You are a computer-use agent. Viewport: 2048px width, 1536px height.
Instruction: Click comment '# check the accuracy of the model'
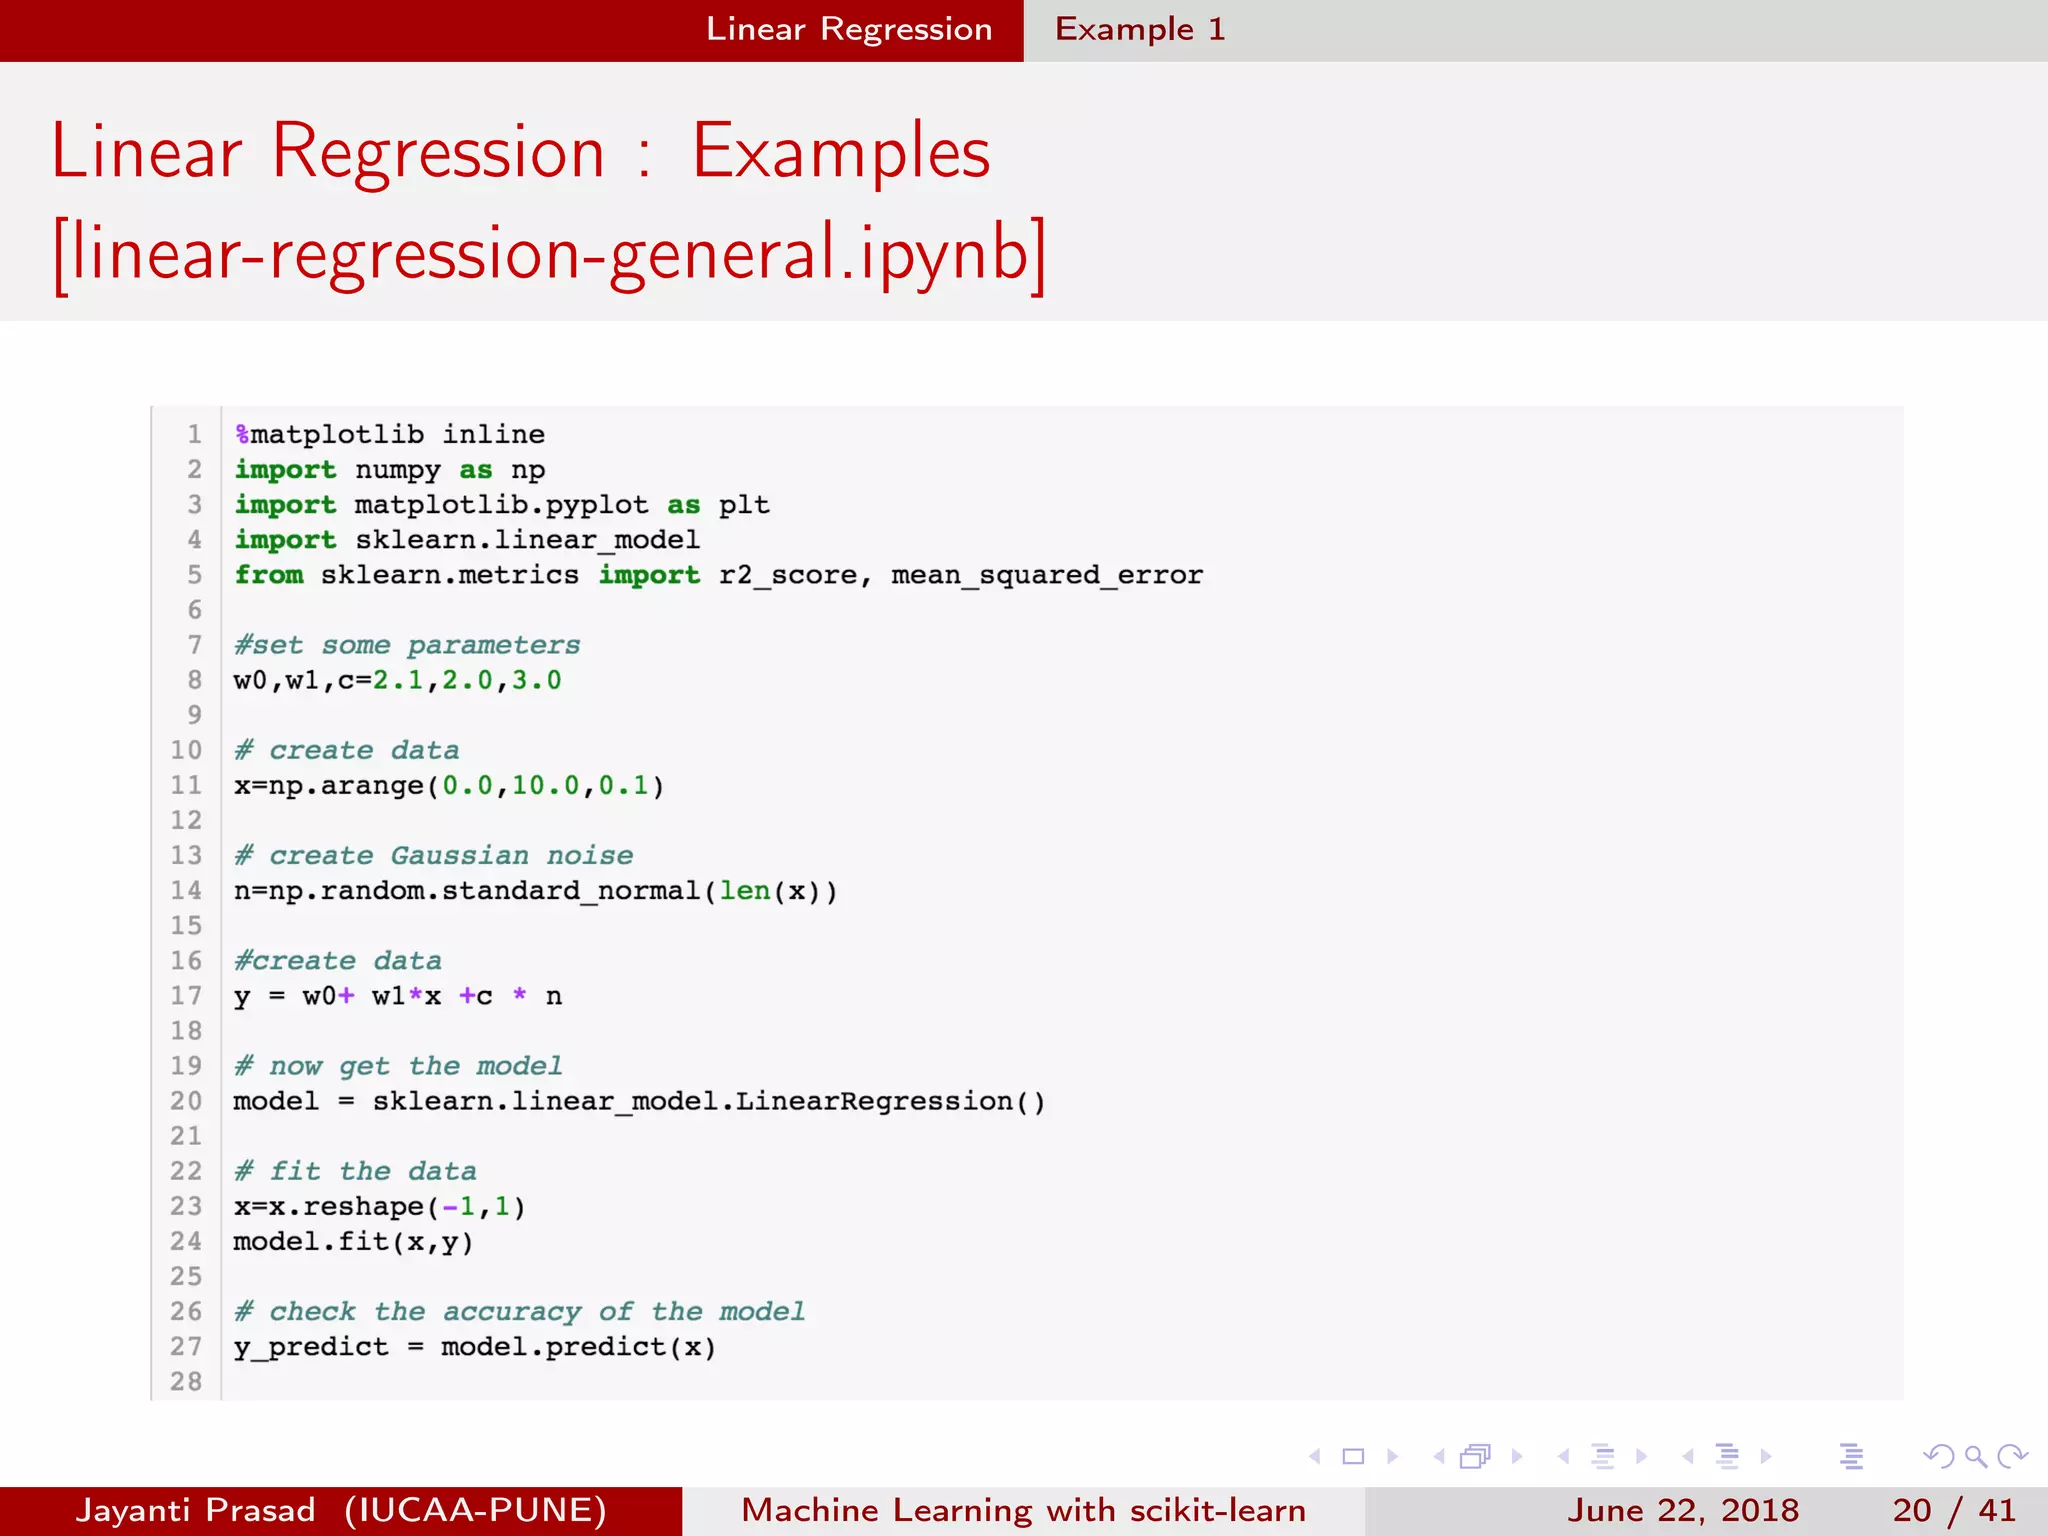(519, 1311)
